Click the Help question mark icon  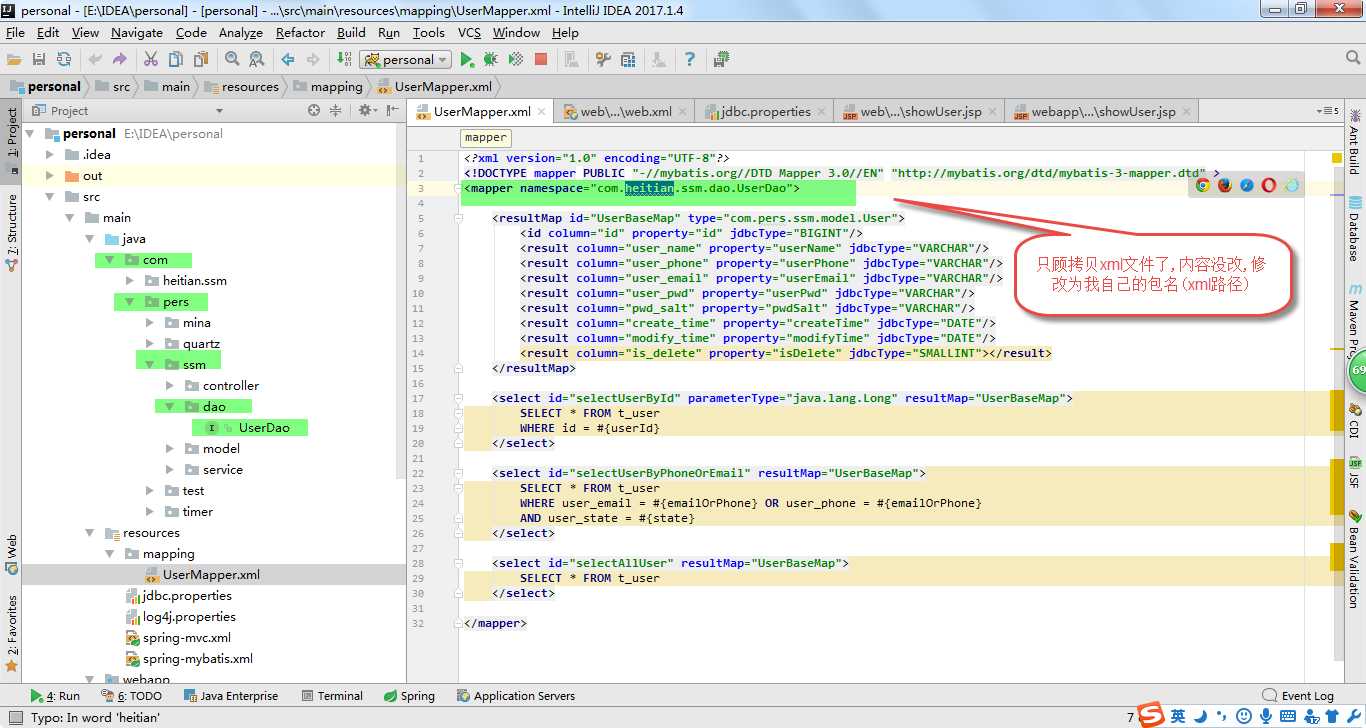click(689, 60)
